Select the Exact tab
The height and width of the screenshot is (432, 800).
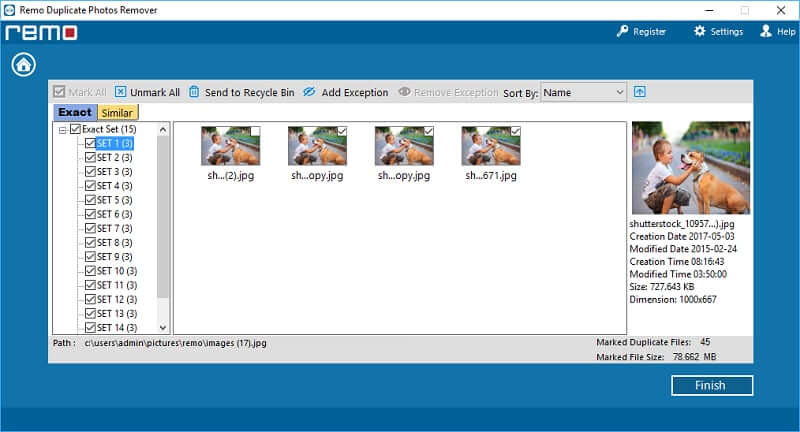click(x=75, y=113)
